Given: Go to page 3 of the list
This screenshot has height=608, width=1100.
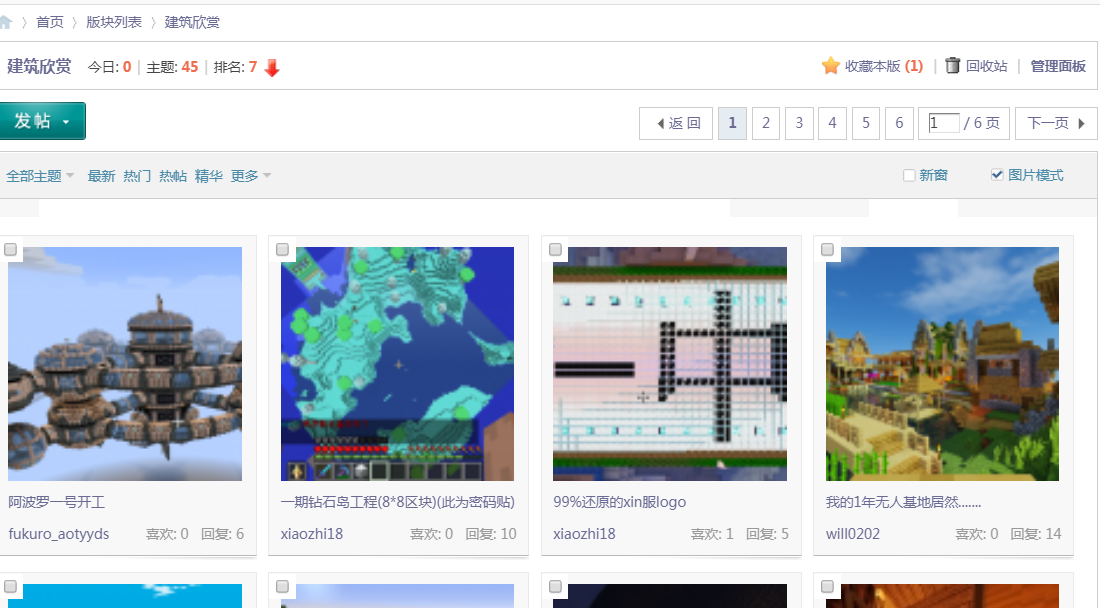Looking at the screenshot, I should click(x=798, y=123).
